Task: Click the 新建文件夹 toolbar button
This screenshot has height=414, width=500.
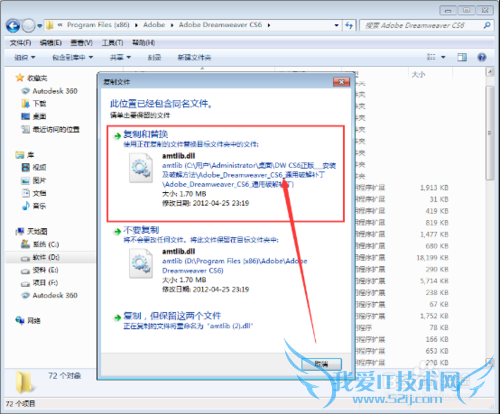Action: coord(194,57)
